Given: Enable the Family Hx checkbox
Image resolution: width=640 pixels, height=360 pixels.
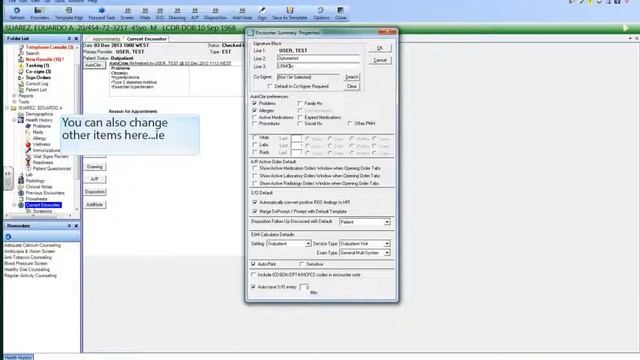Looking at the screenshot, I should pos(300,104).
